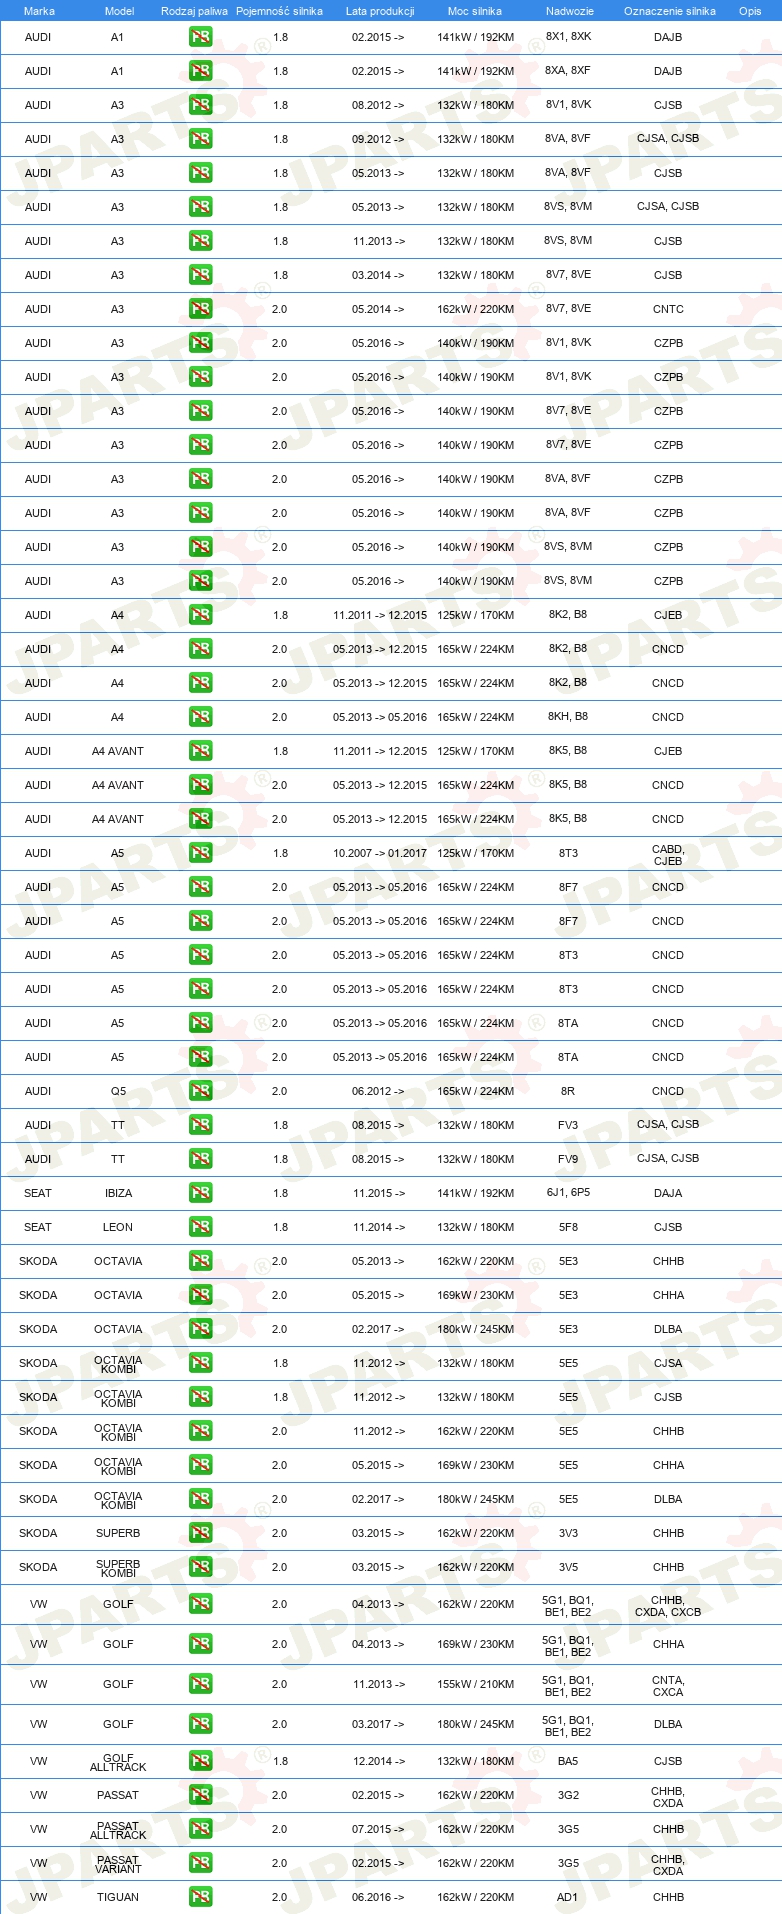Select the 155kW / 210KM power cell
The width and height of the screenshot is (782, 1914).
[476, 1684]
